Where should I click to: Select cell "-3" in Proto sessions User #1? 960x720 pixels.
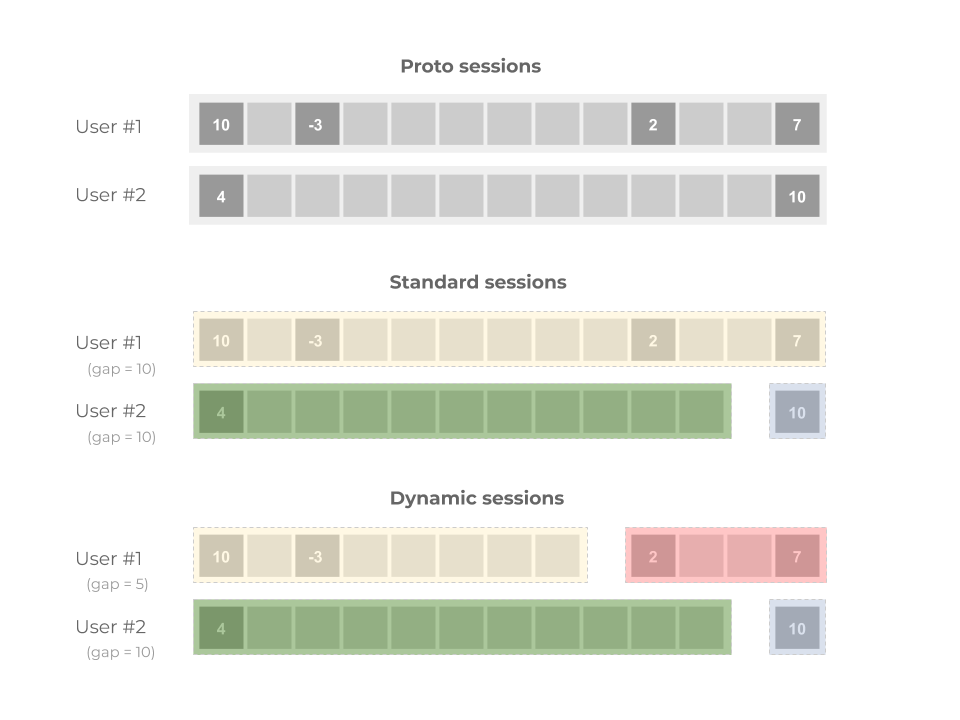[x=316, y=125]
